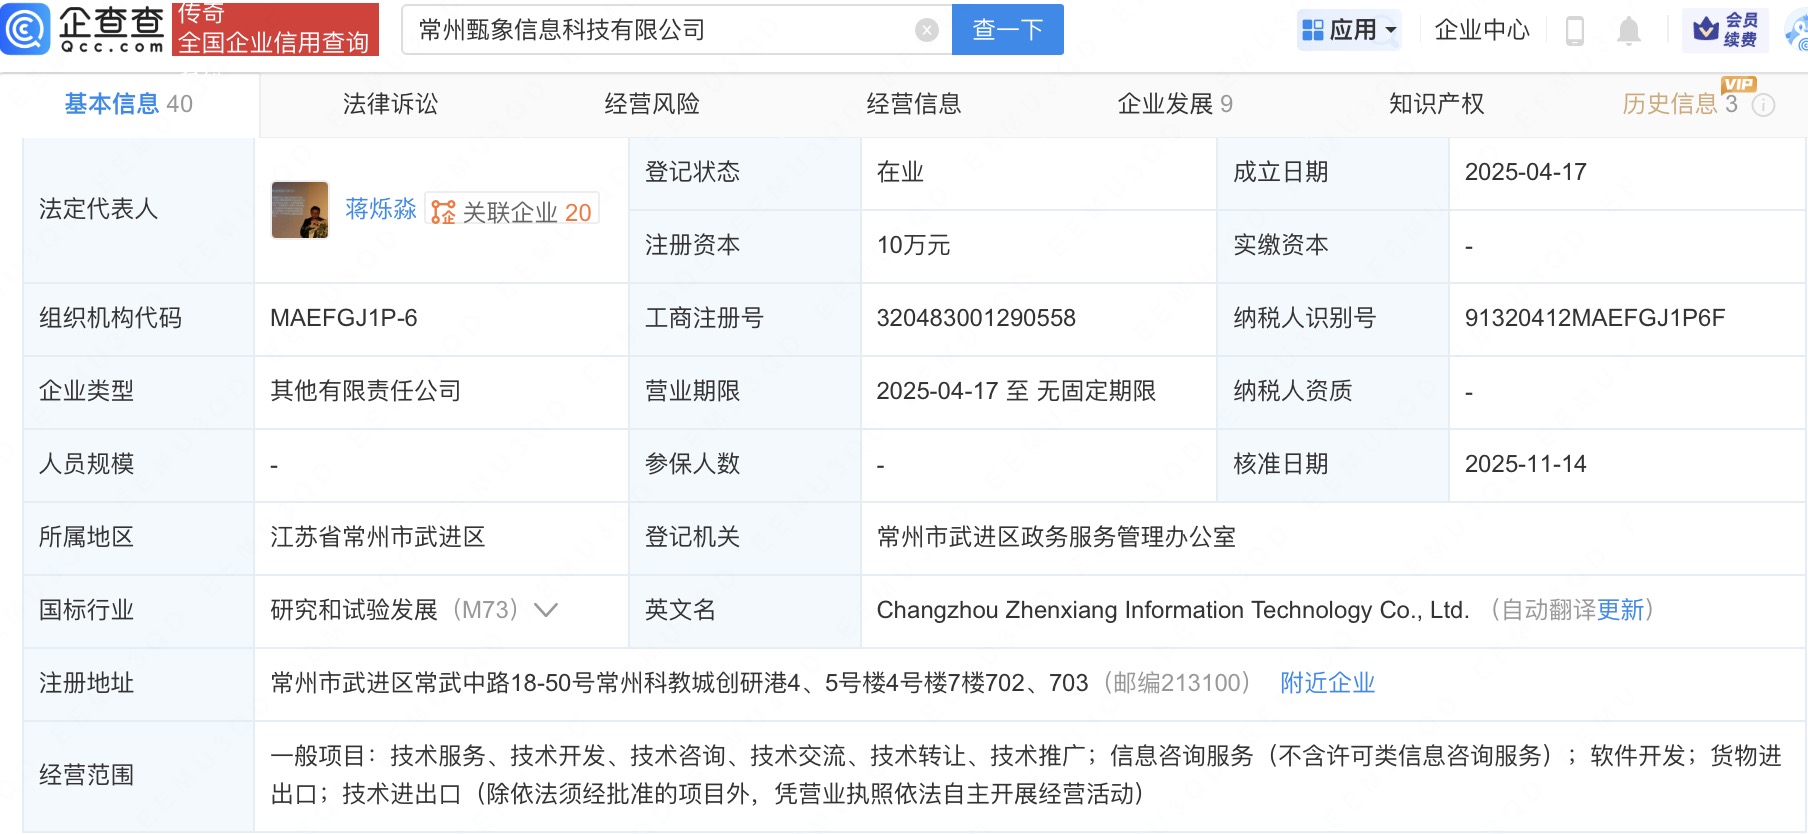Click the customer service avatar icon
The height and width of the screenshot is (834, 1808).
[1797, 31]
